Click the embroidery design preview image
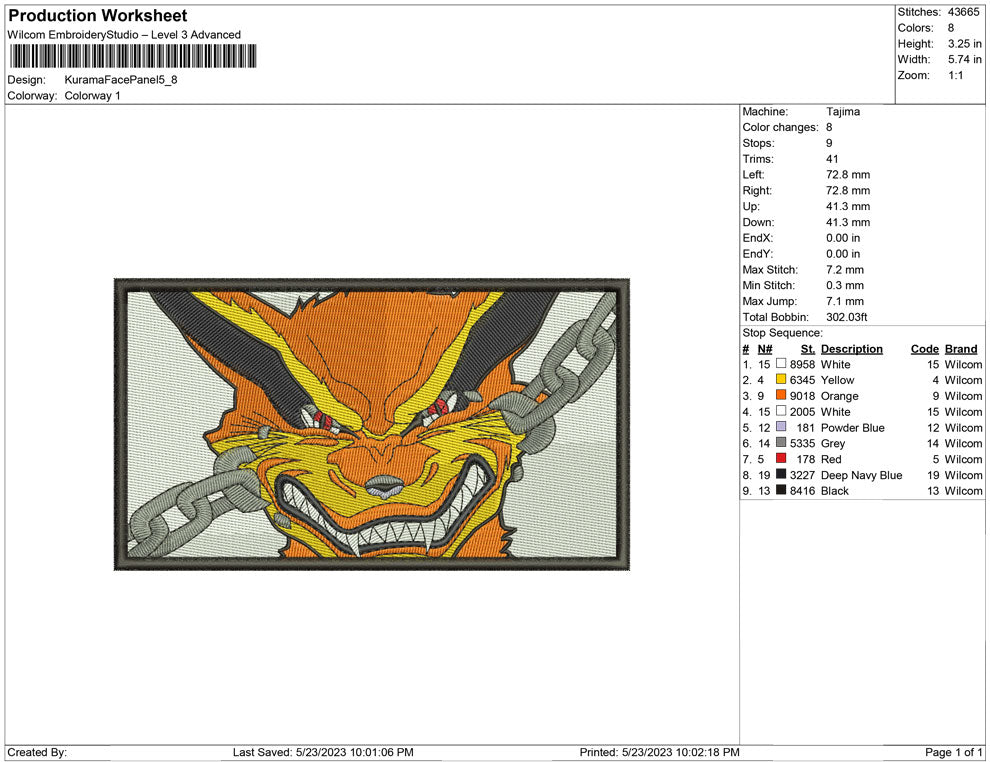Viewport: 990px width, 762px height. [x=372, y=424]
